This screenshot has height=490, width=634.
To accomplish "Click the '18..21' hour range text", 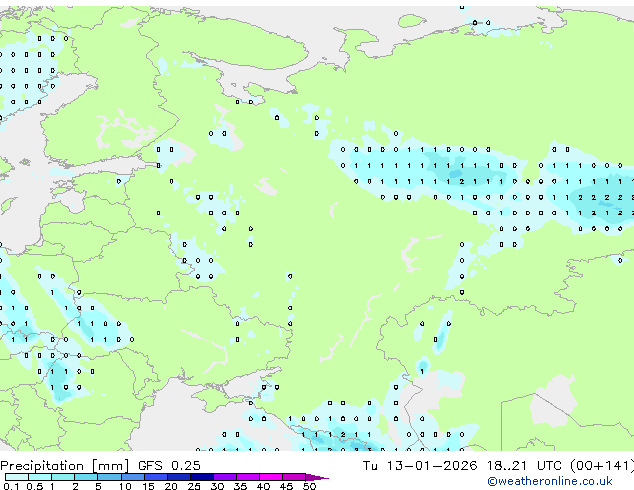I will pyautogui.click(x=507, y=466).
